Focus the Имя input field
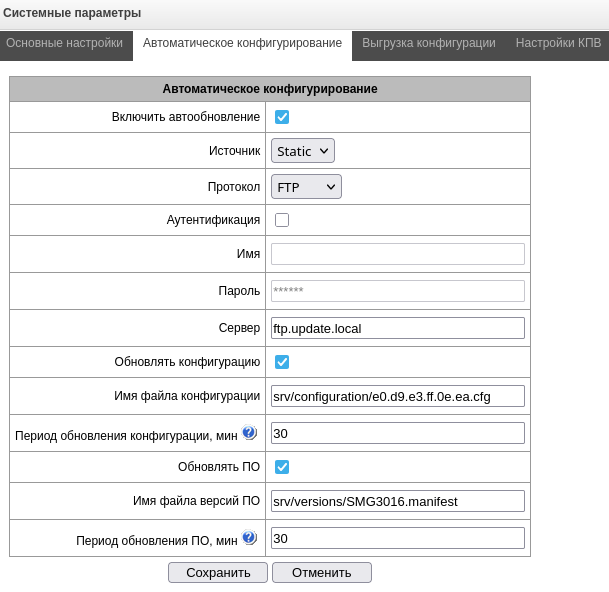This screenshot has height=592, width=609. click(397, 254)
